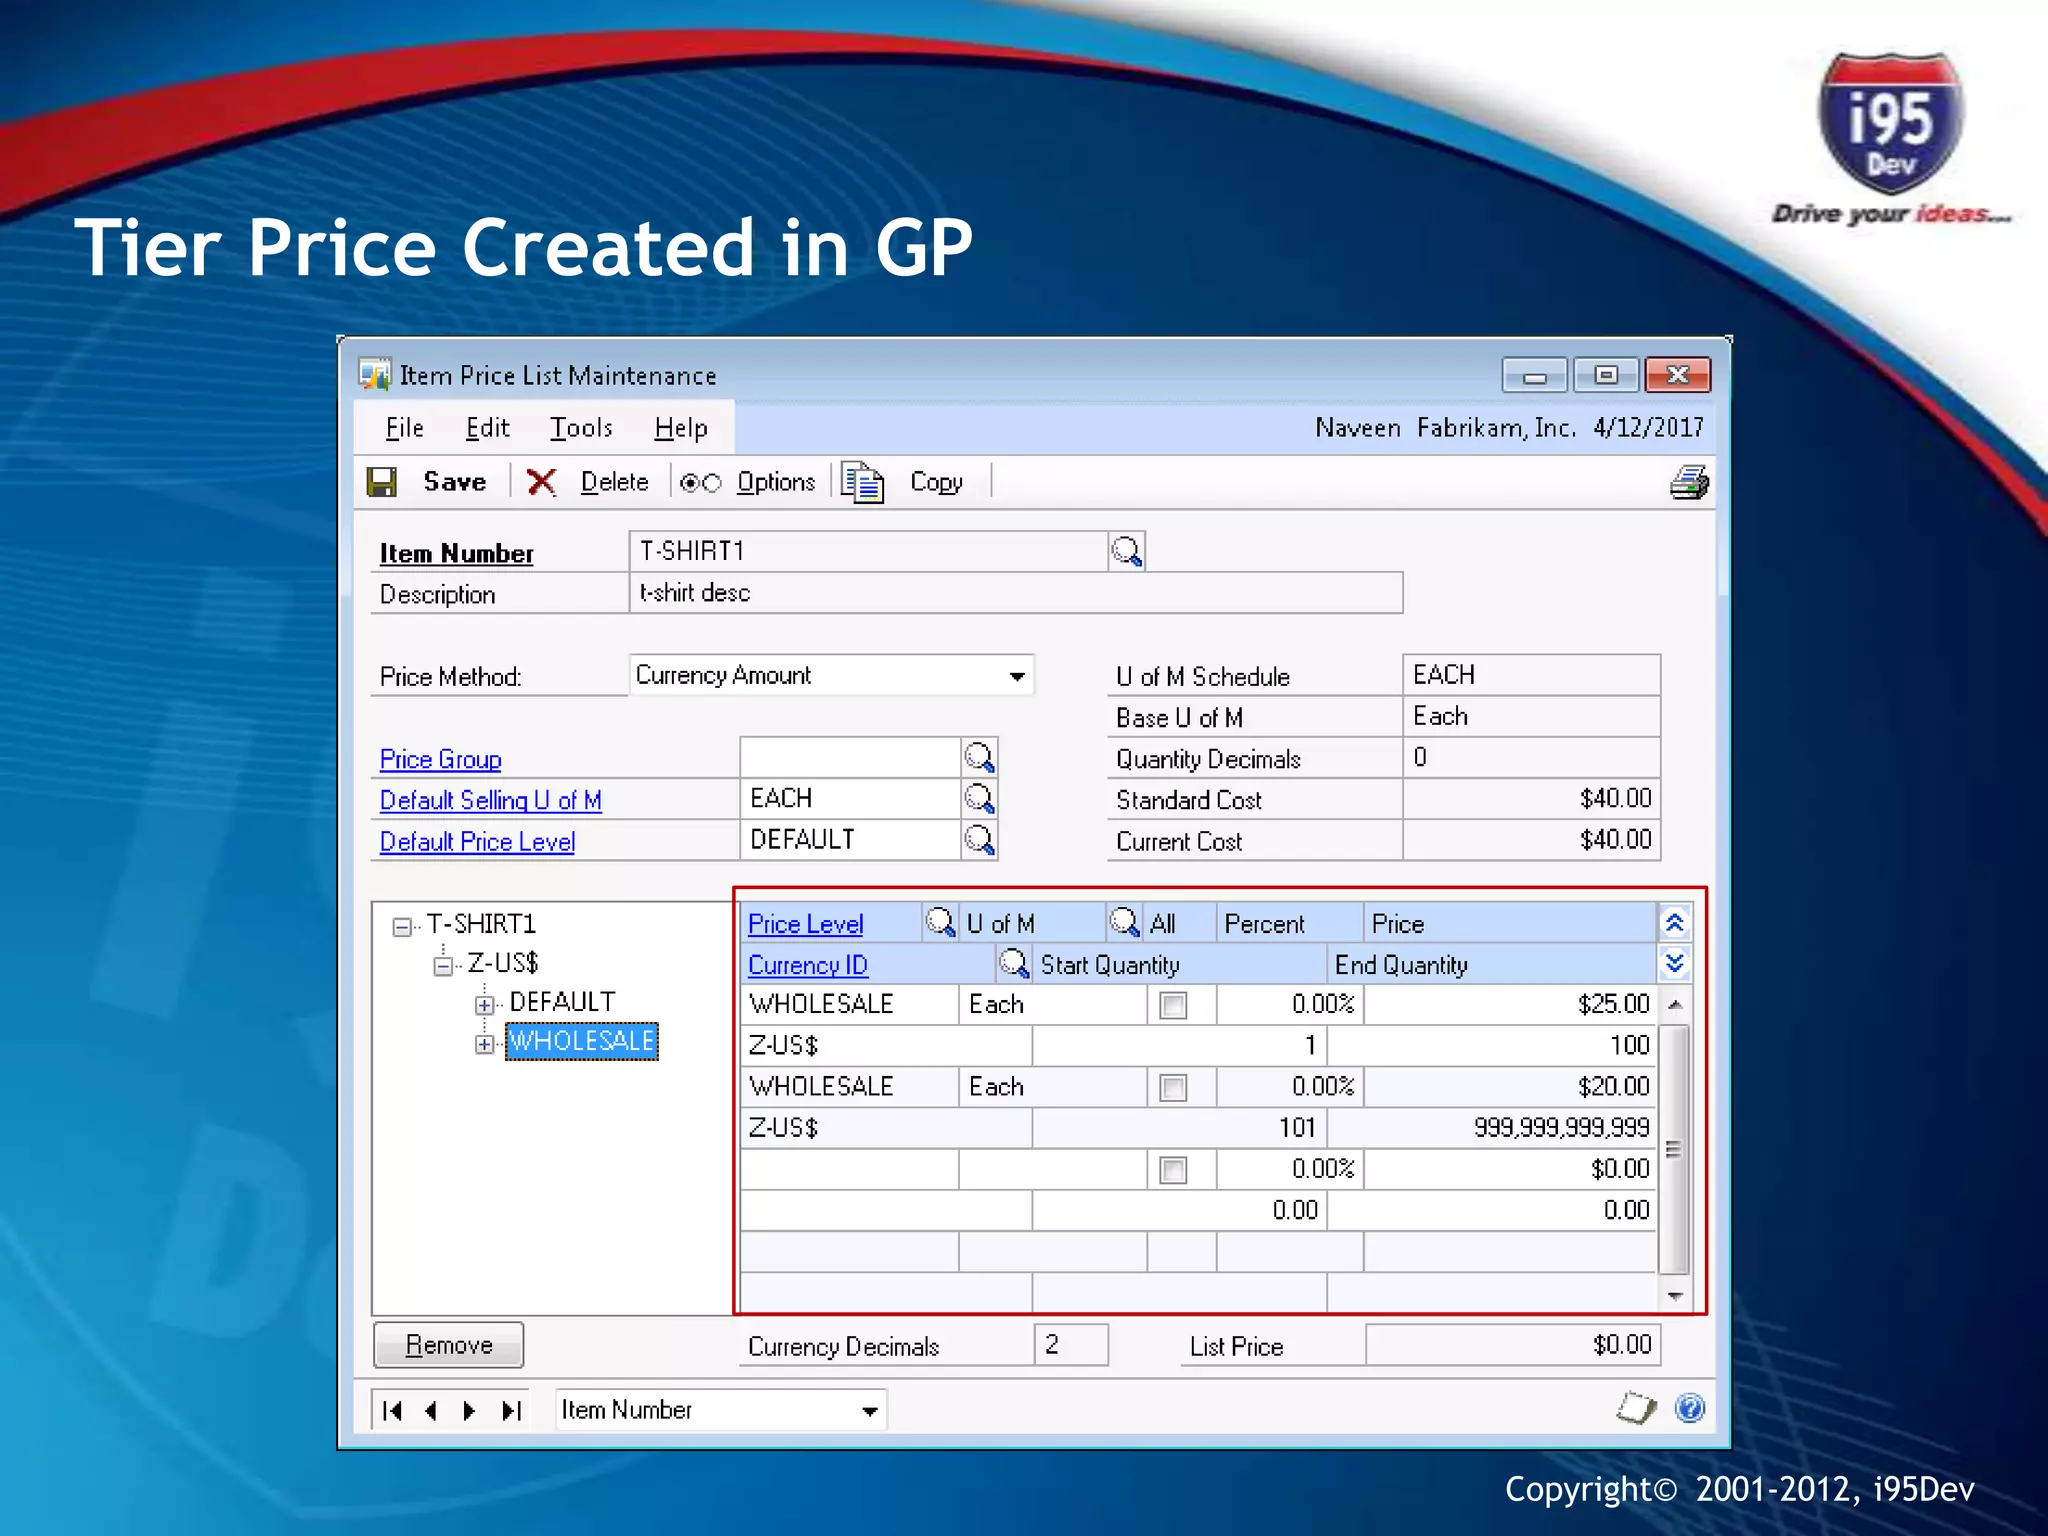Click the $25.00 price cell
This screenshot has width=2048, height=1536.
(1510, 1004)
